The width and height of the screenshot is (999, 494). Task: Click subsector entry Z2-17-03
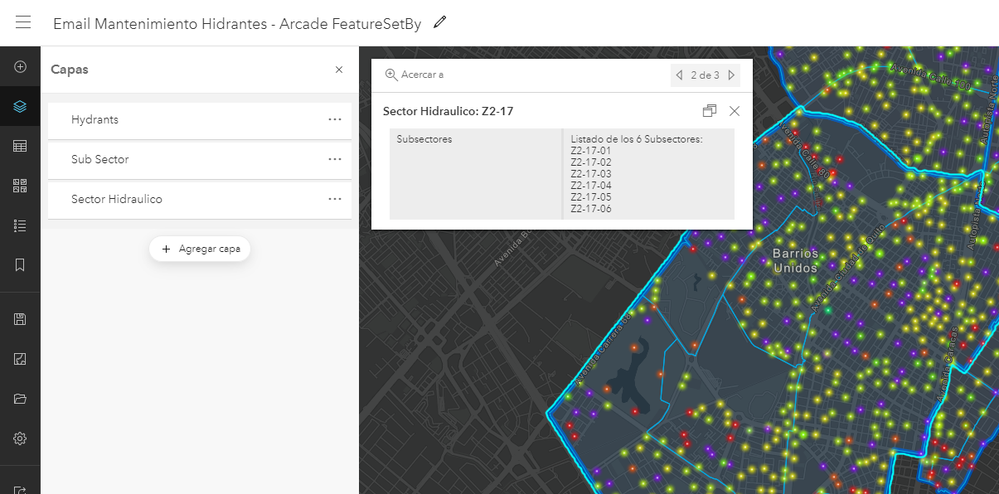point(591,174)
